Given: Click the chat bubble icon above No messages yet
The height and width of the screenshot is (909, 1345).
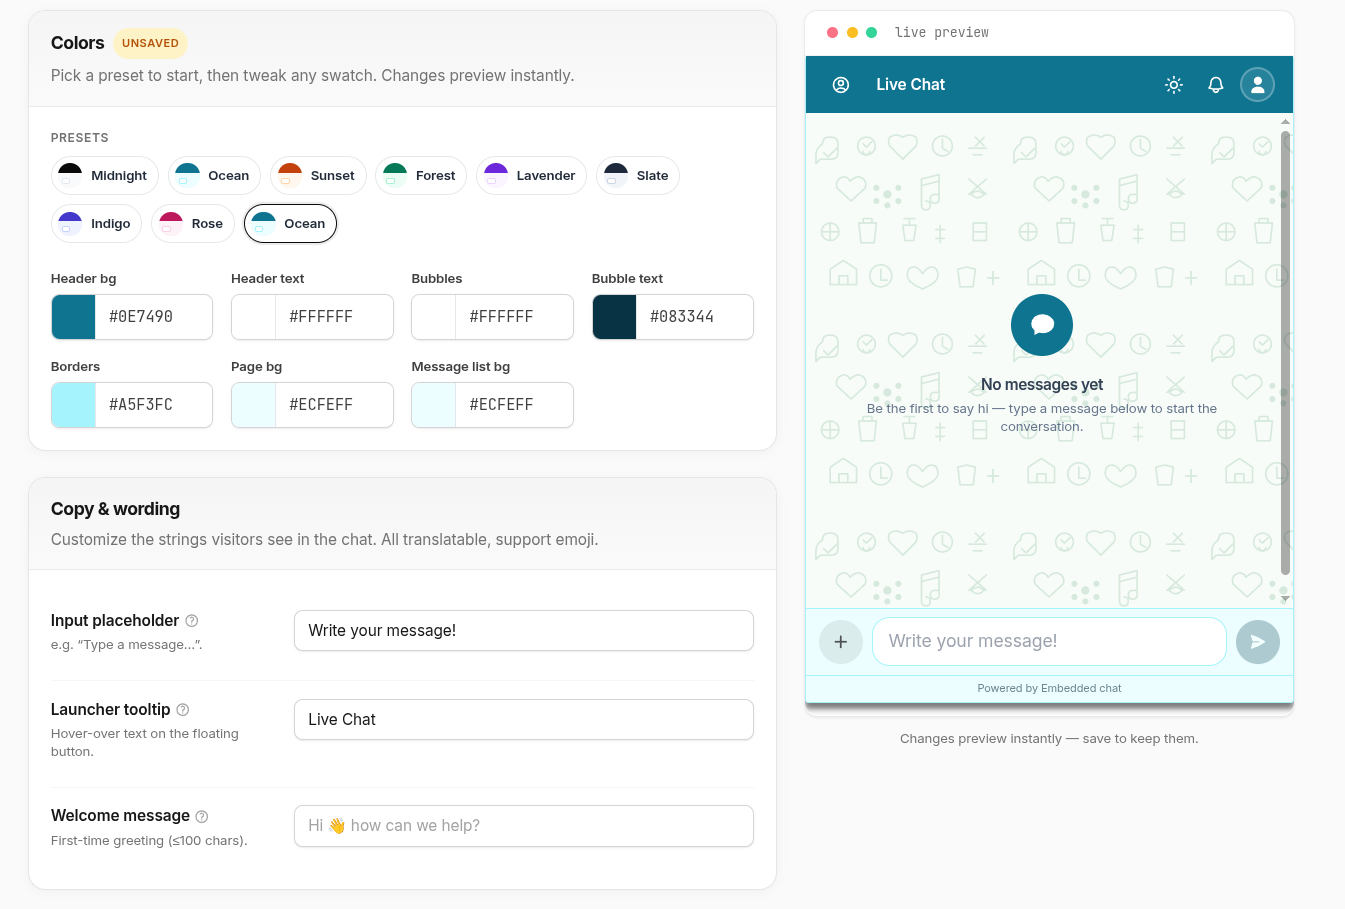Looking at the screenshot, I should (1042, 325).
